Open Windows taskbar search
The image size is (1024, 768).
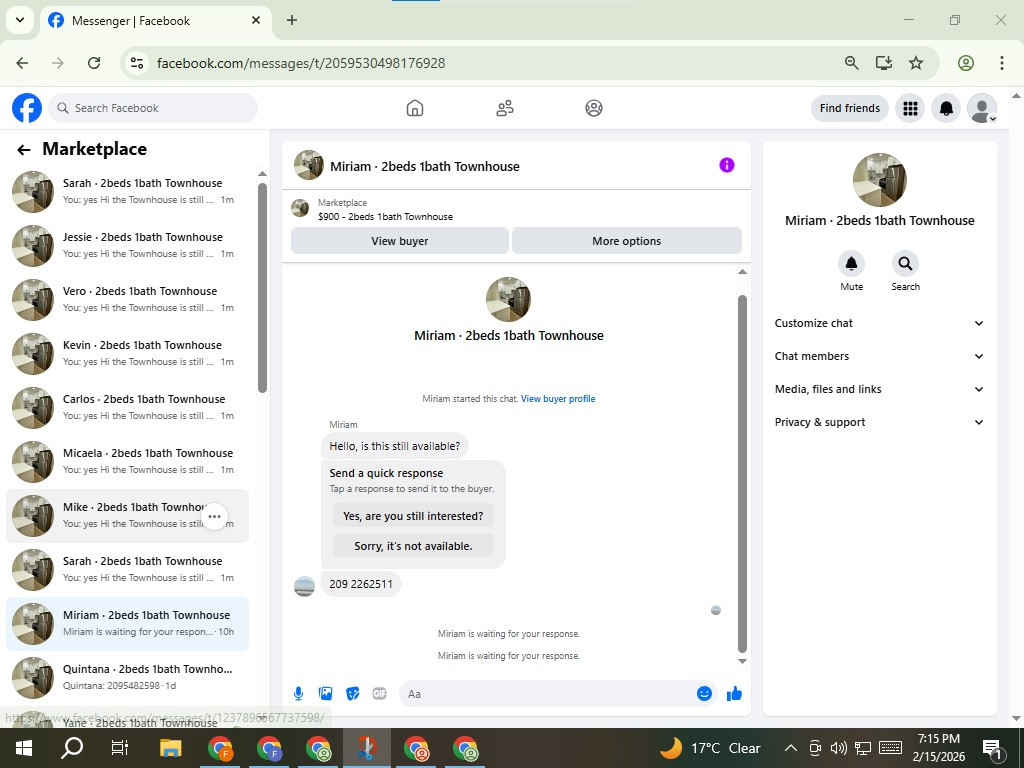[72, 748]
